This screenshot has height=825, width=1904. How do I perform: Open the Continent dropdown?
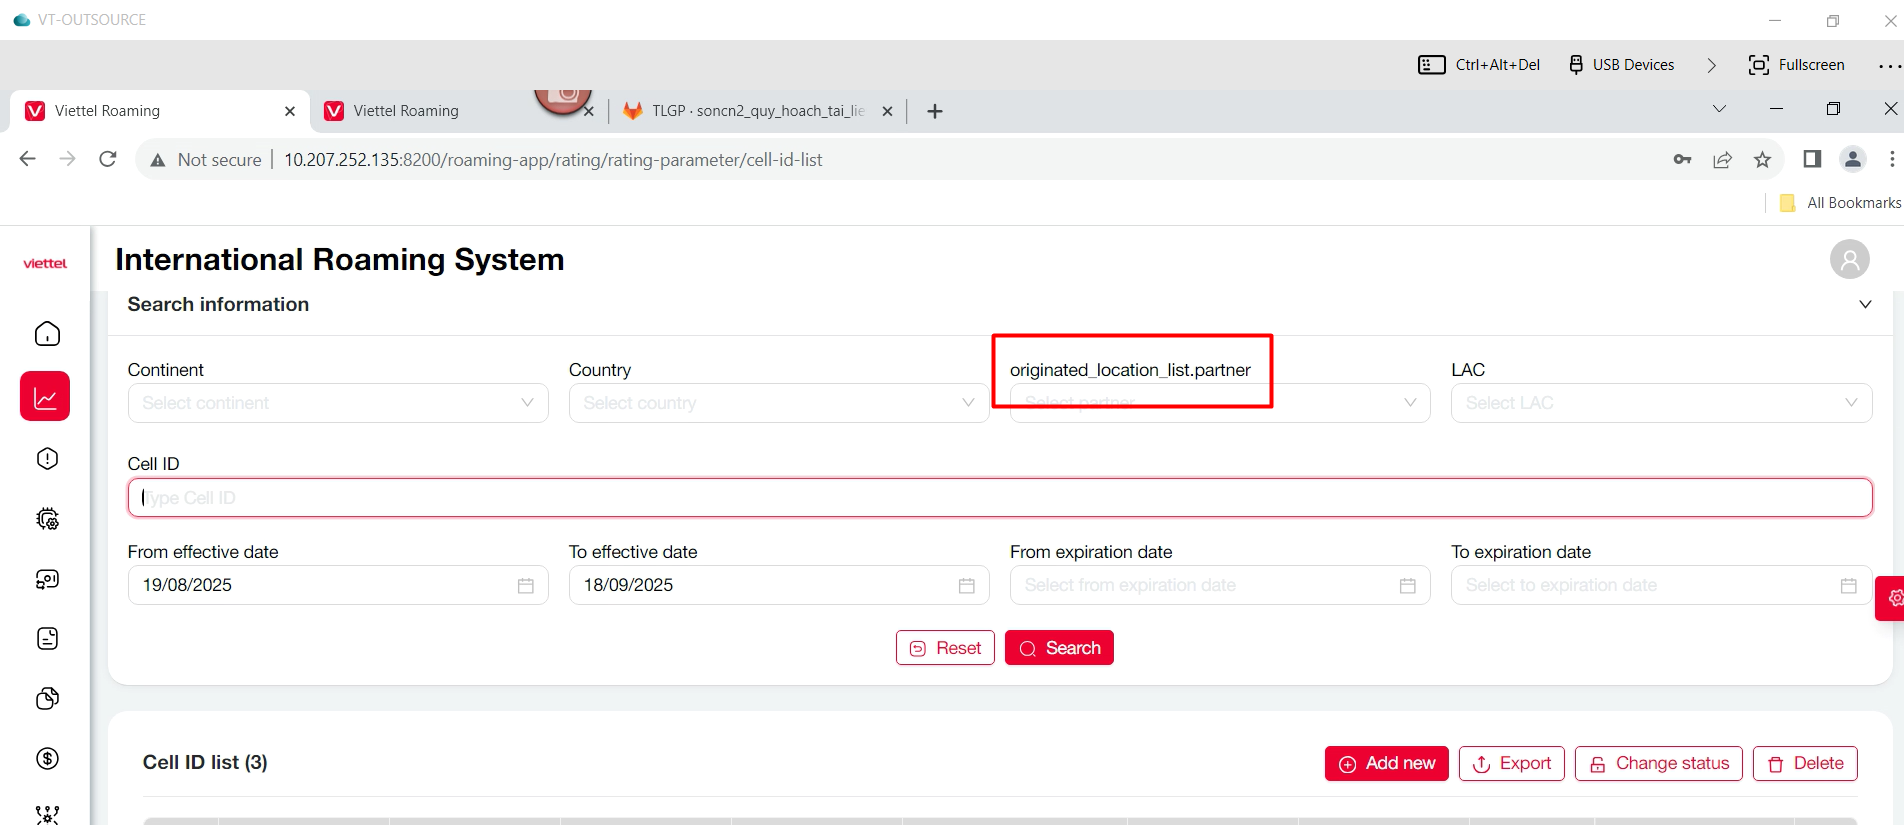[337, 403]
